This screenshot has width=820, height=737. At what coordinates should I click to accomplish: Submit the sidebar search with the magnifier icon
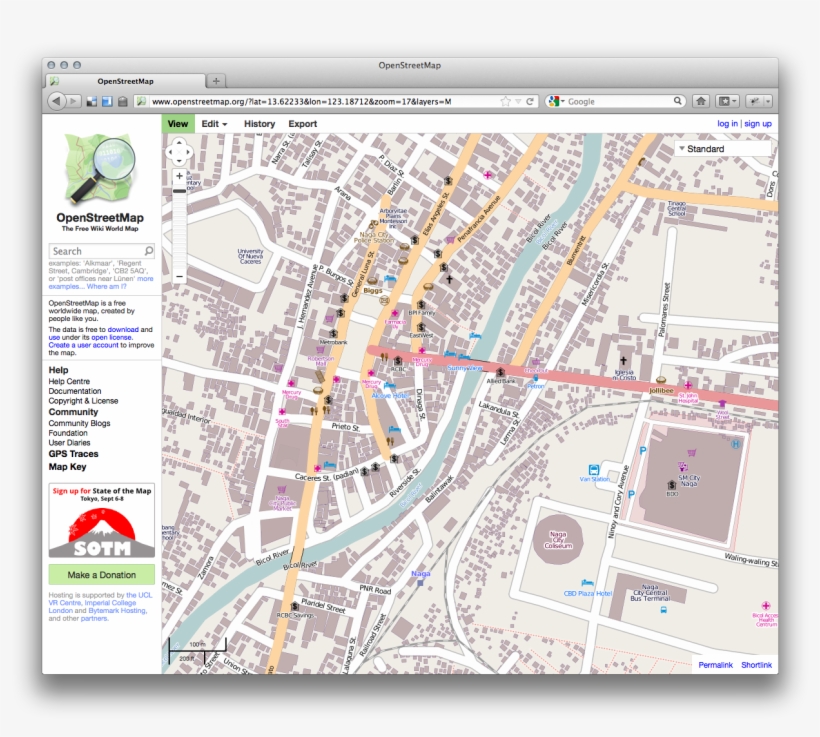pyautogui.click(x=149, y=251)
